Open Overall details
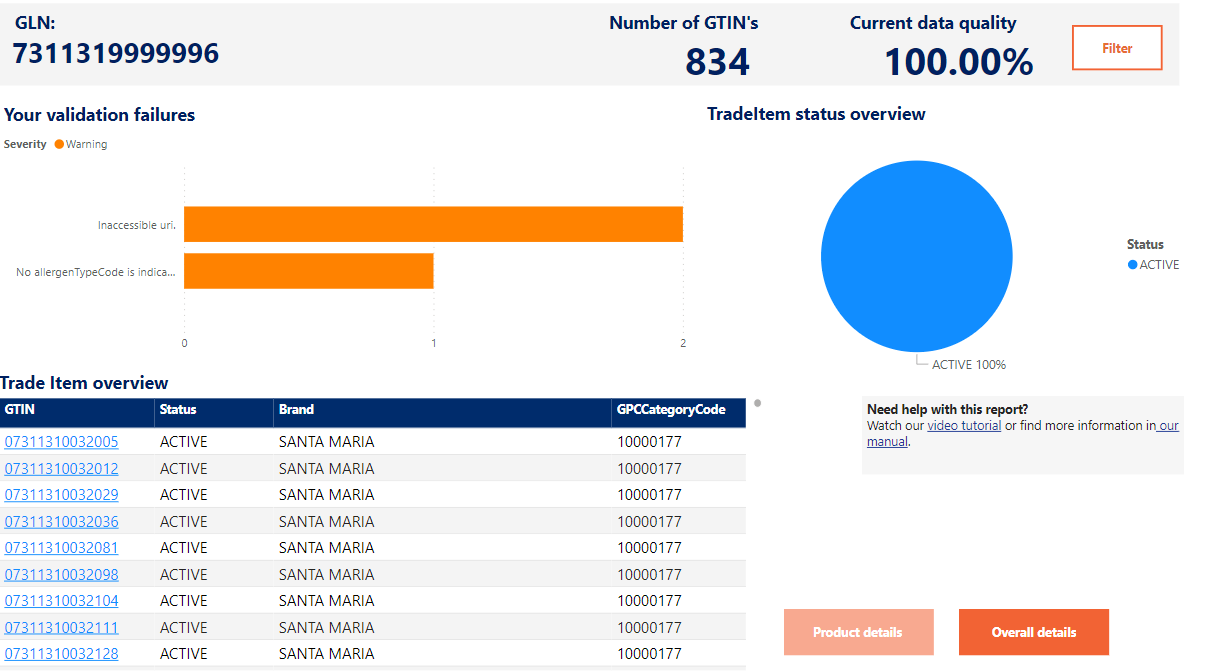 pos(1034,632)
